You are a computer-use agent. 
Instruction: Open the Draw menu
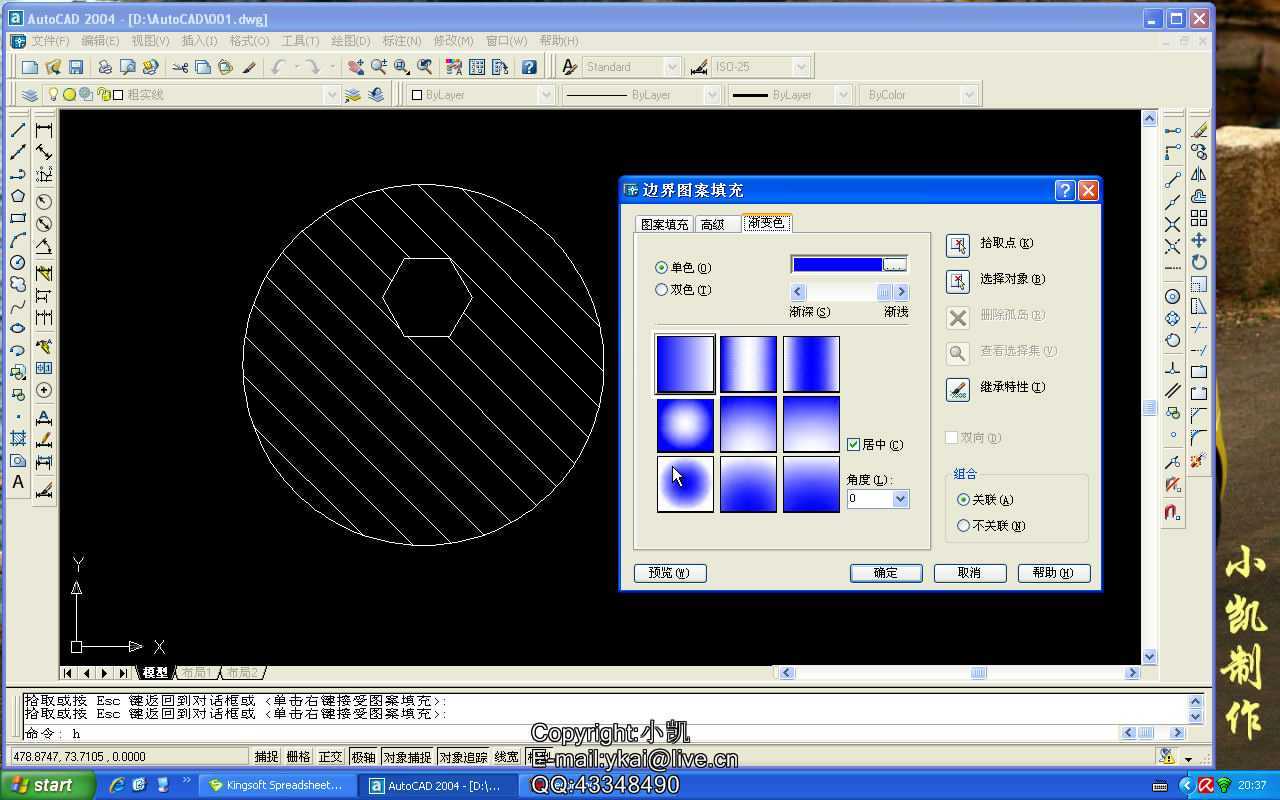(x=350, y=41)
